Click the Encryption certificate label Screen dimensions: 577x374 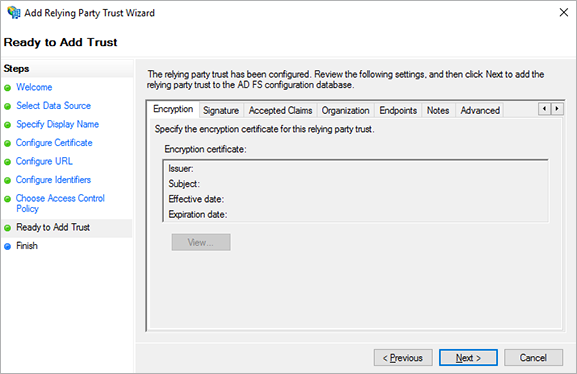(205, 149)
